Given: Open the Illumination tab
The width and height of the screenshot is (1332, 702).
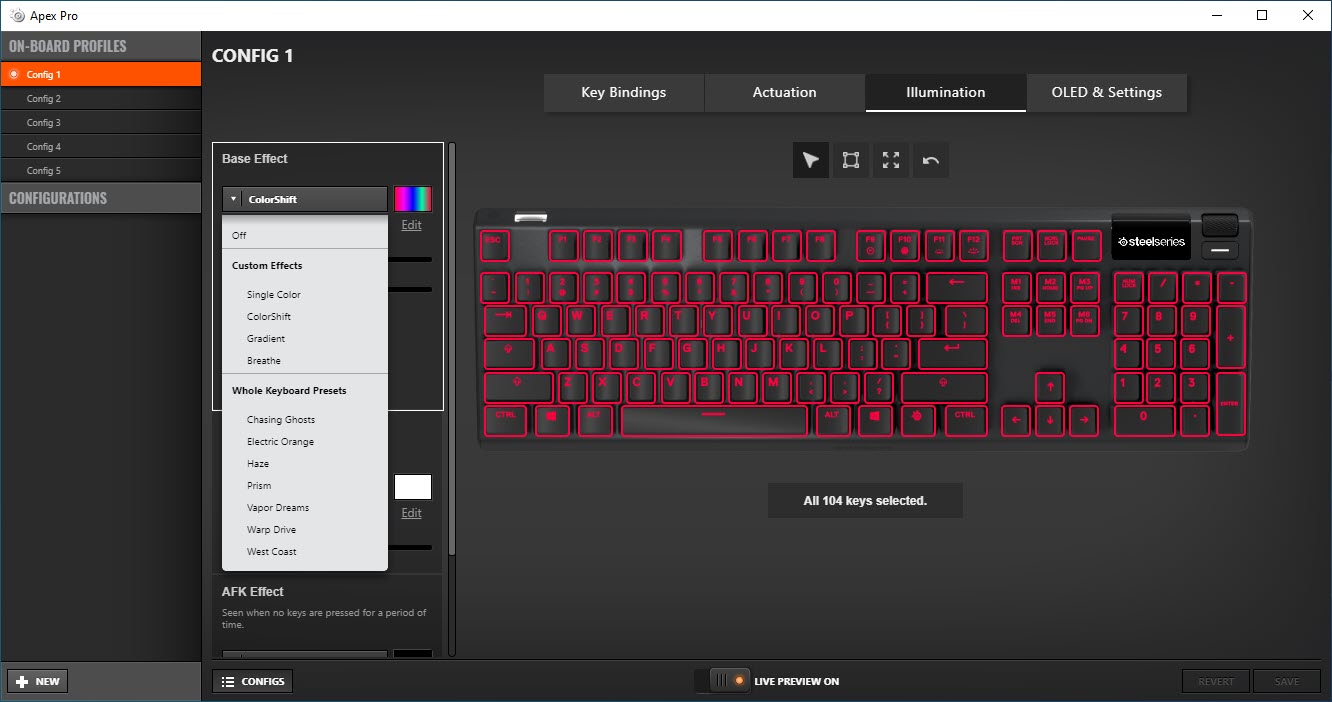Looking at the screenshot, I should click(x=946, y=92).
